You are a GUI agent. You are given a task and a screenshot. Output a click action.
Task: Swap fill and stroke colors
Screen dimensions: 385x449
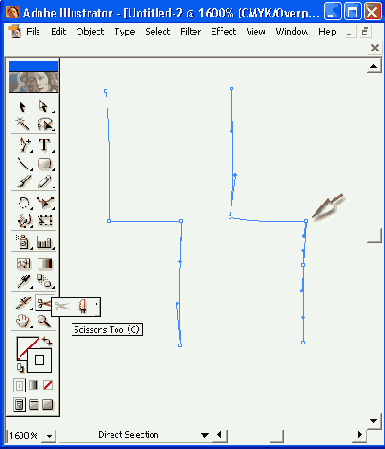47,341
